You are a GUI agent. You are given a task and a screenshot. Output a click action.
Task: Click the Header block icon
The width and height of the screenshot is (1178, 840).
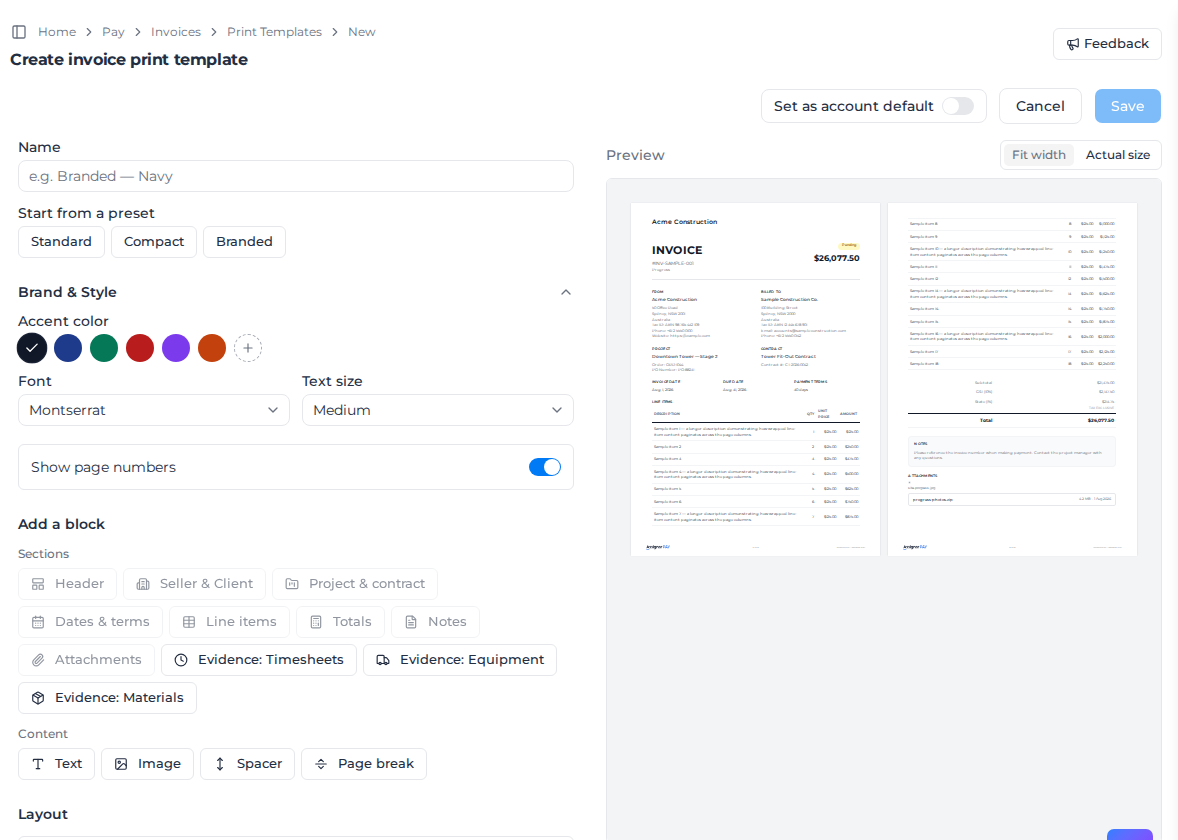pyautogui.click(x=38, y=584)
